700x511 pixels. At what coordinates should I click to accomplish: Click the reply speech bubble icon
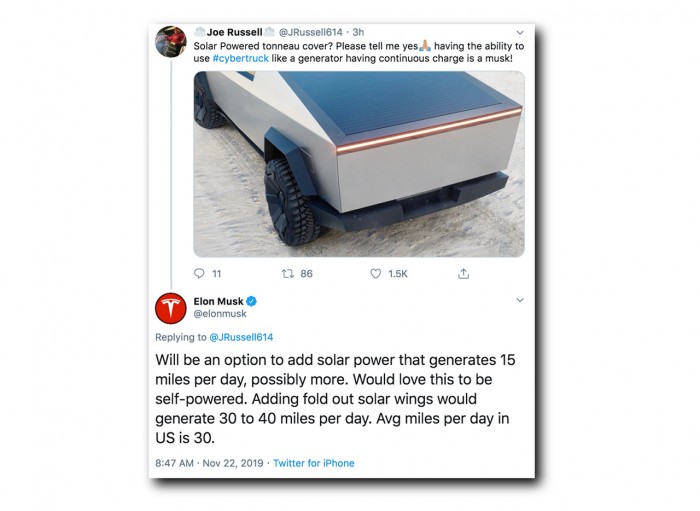(x=200, y=273)
